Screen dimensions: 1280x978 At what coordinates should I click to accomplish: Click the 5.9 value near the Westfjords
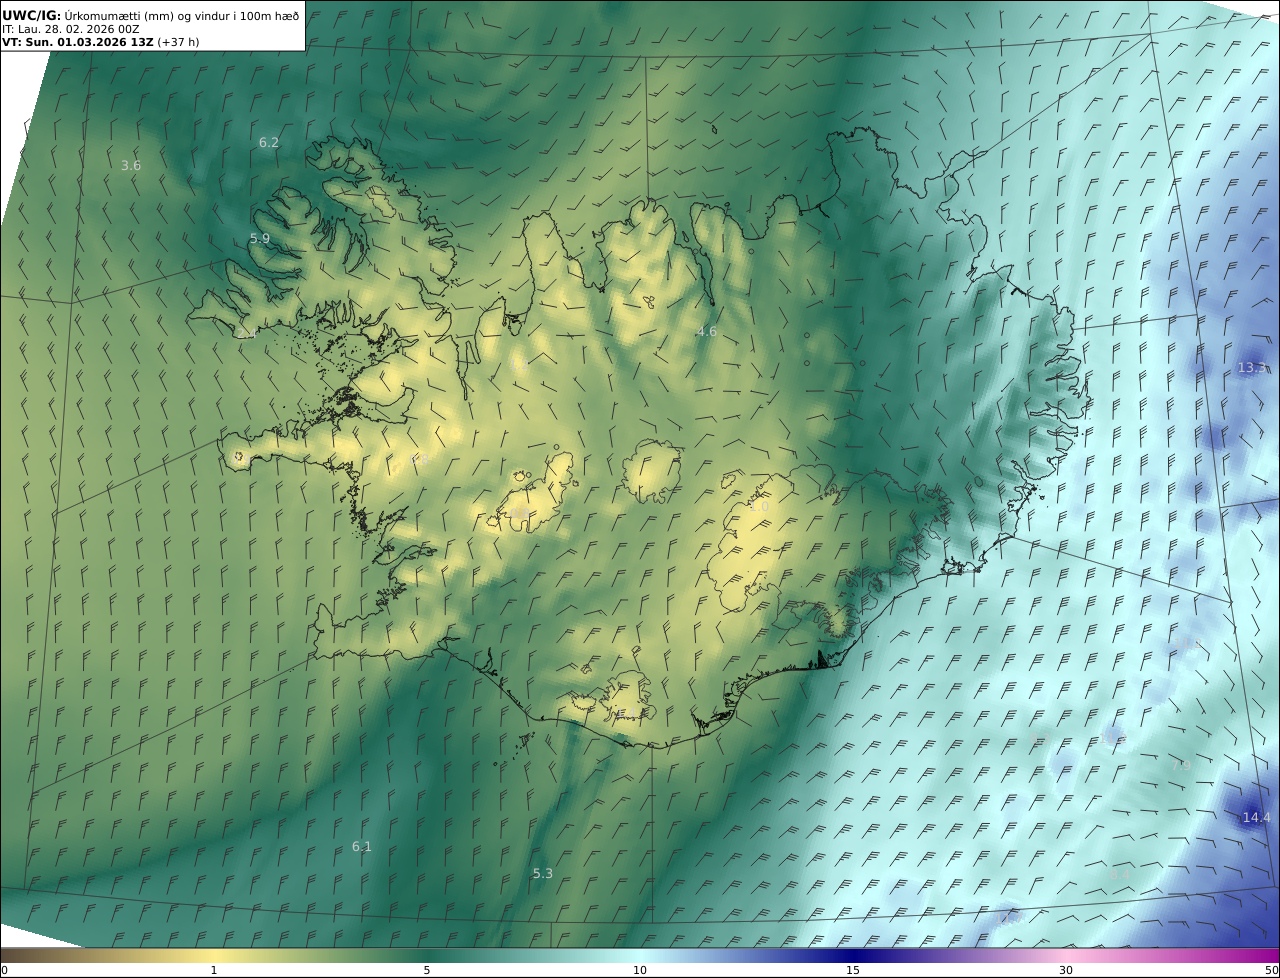click(260, 239)
